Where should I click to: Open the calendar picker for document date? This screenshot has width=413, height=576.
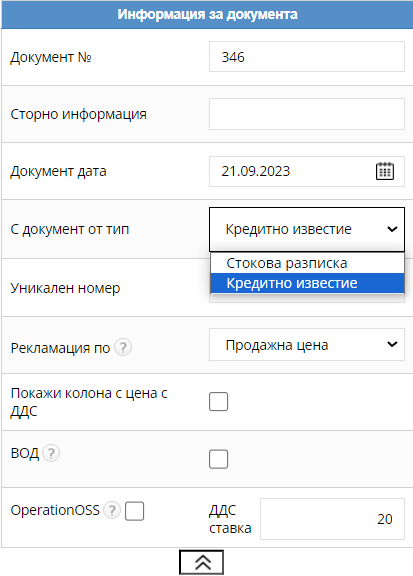[385, 171]
